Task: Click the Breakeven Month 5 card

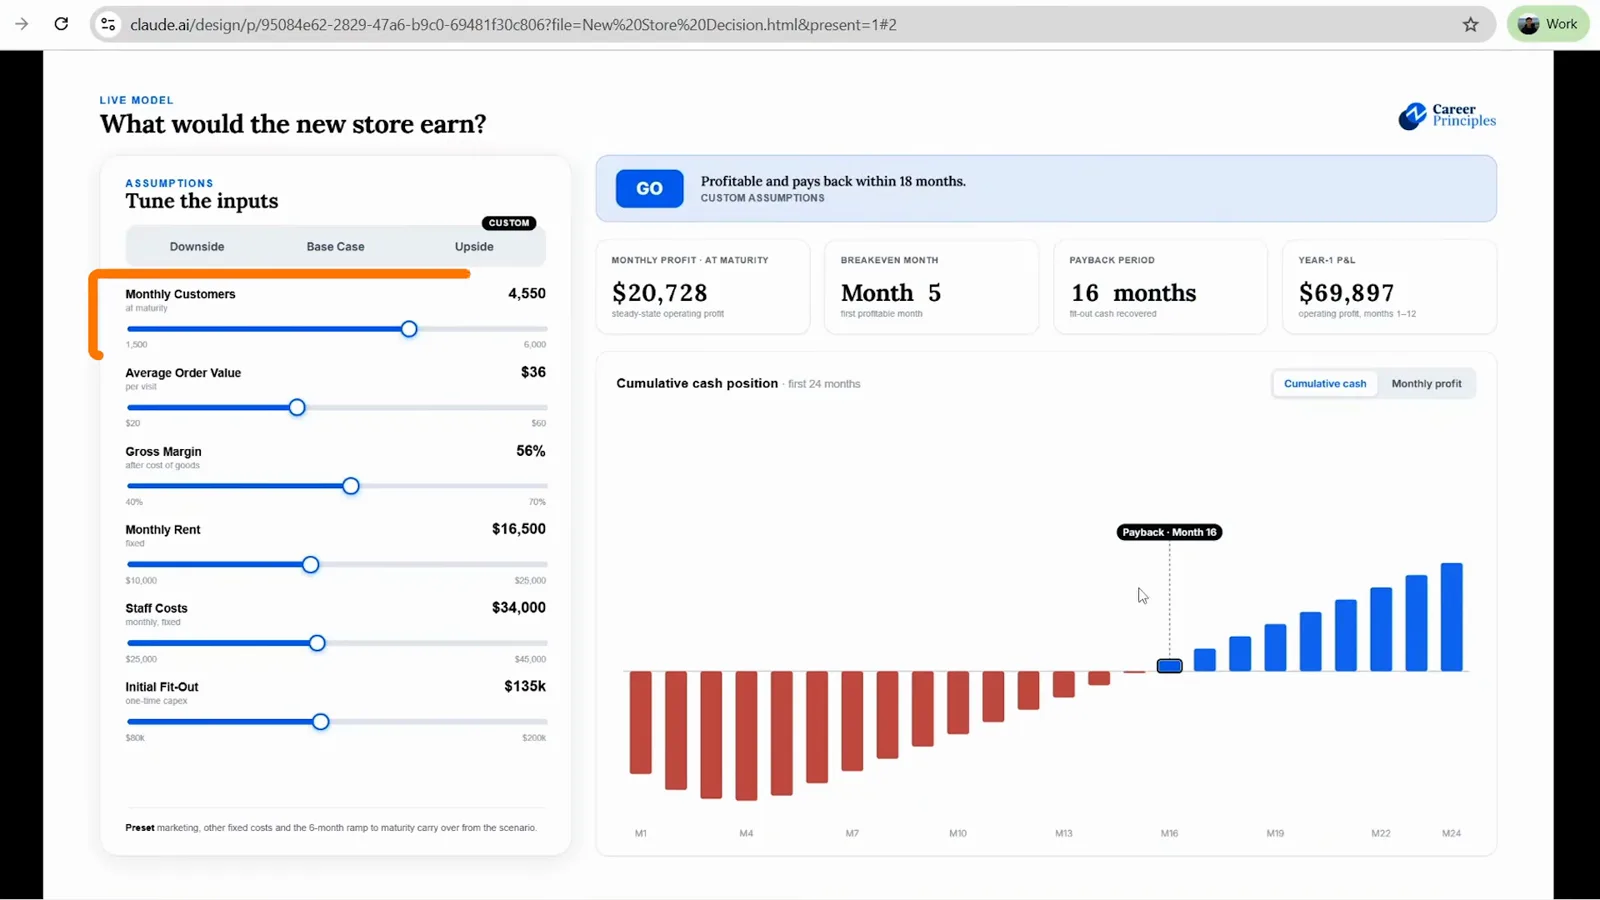Action: pyautogui.click(x=932, y=286)
